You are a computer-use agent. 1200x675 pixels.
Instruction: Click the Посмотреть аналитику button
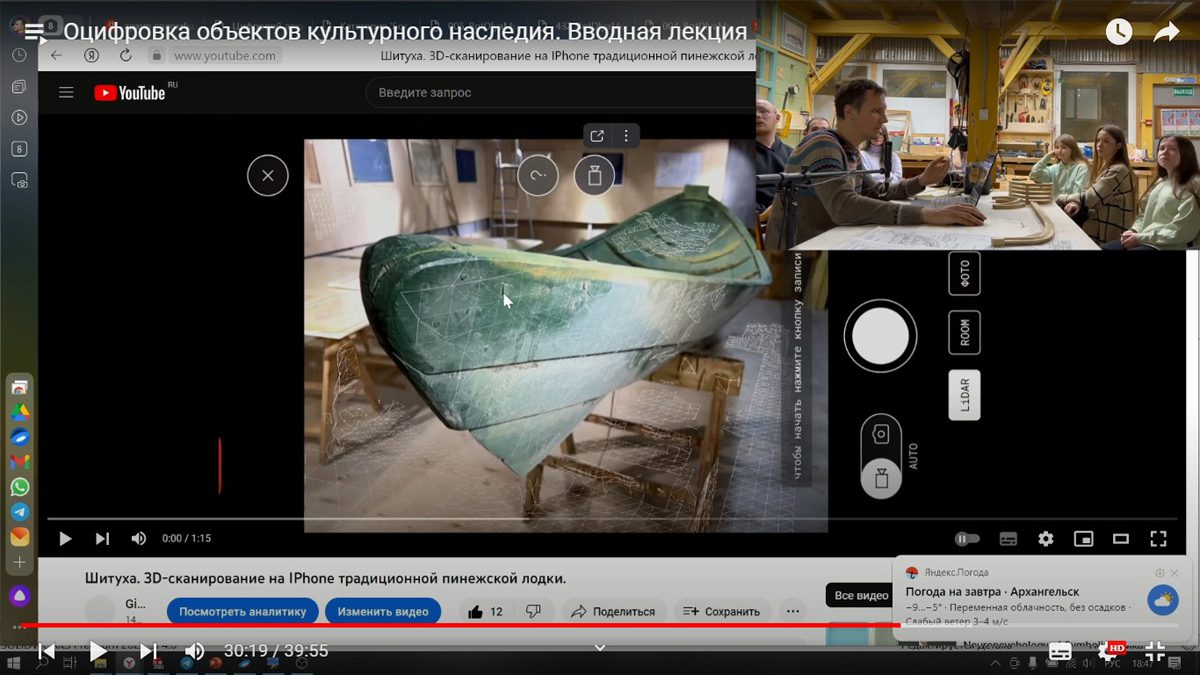tap(242, 611)
